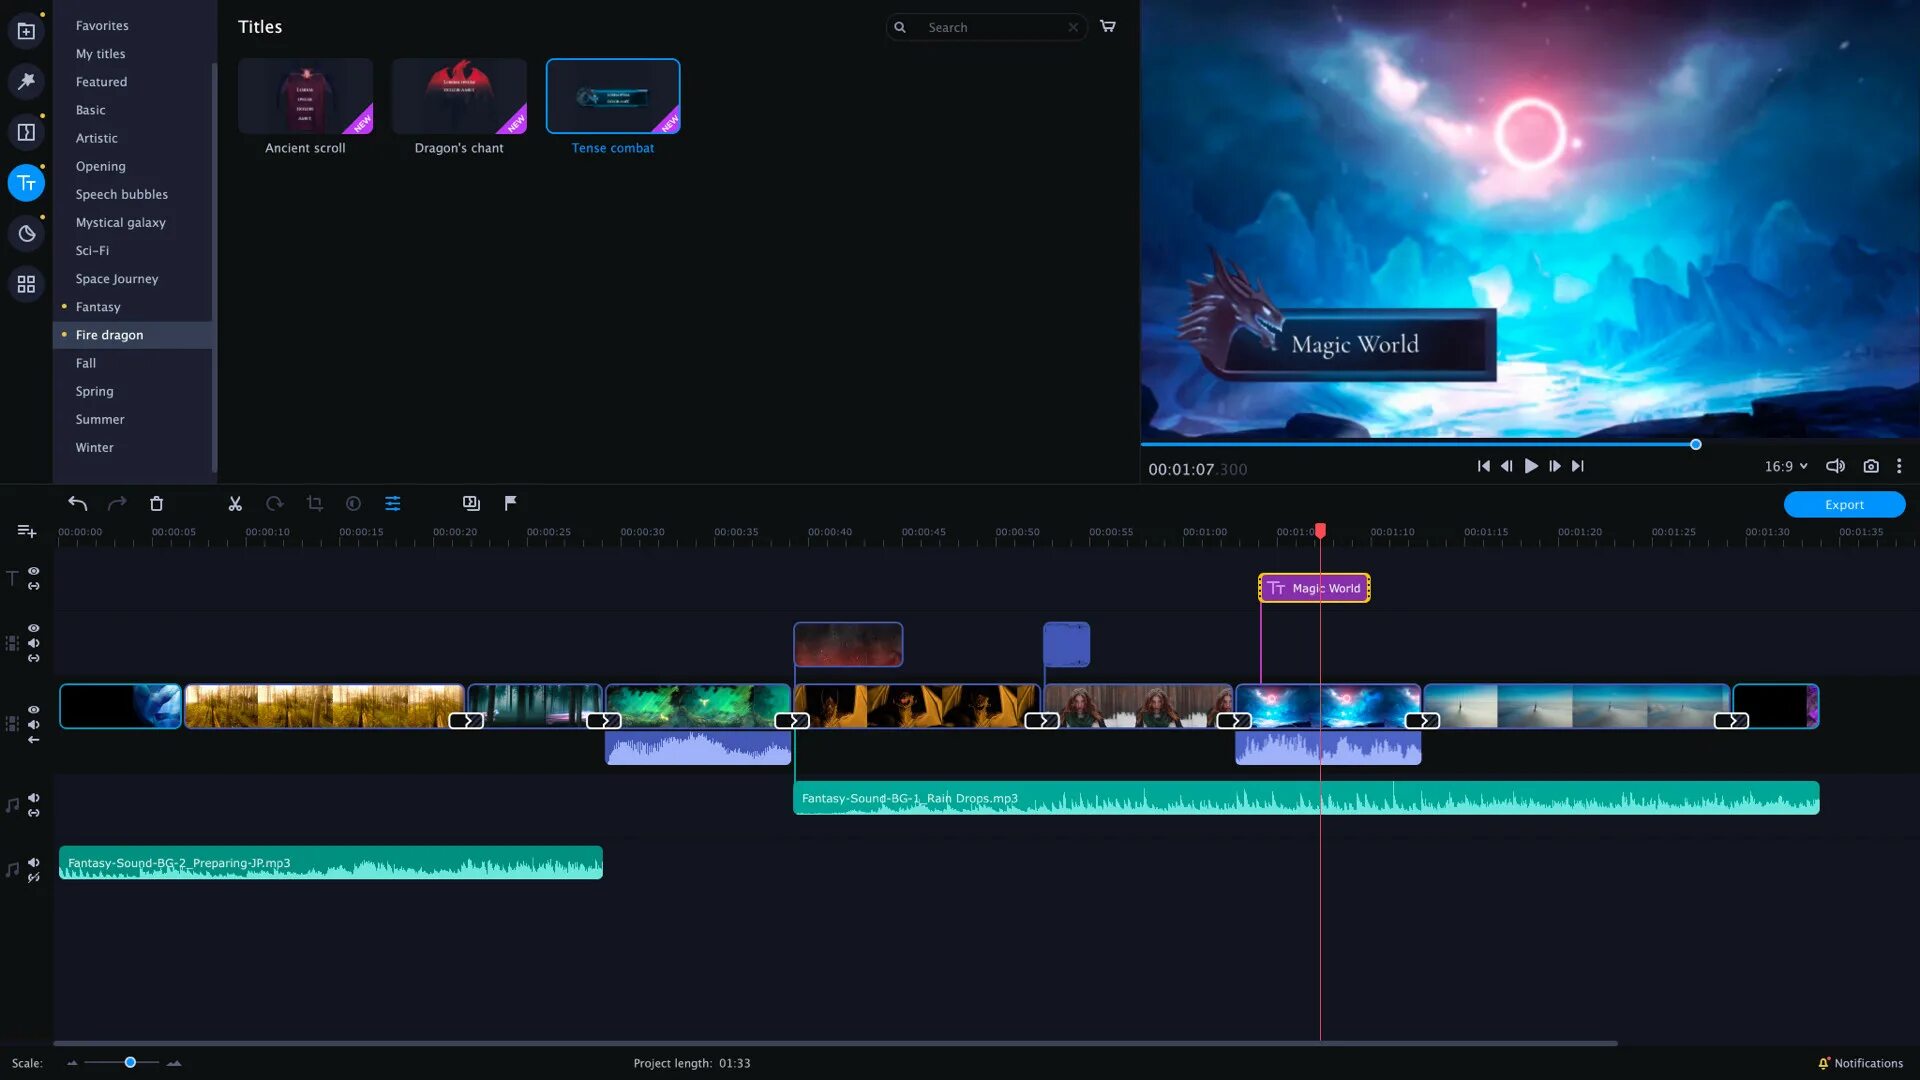The image size is (1920, 1080).
Task: Open Clip Properties using the sliders icon
Action: [393, 504]
